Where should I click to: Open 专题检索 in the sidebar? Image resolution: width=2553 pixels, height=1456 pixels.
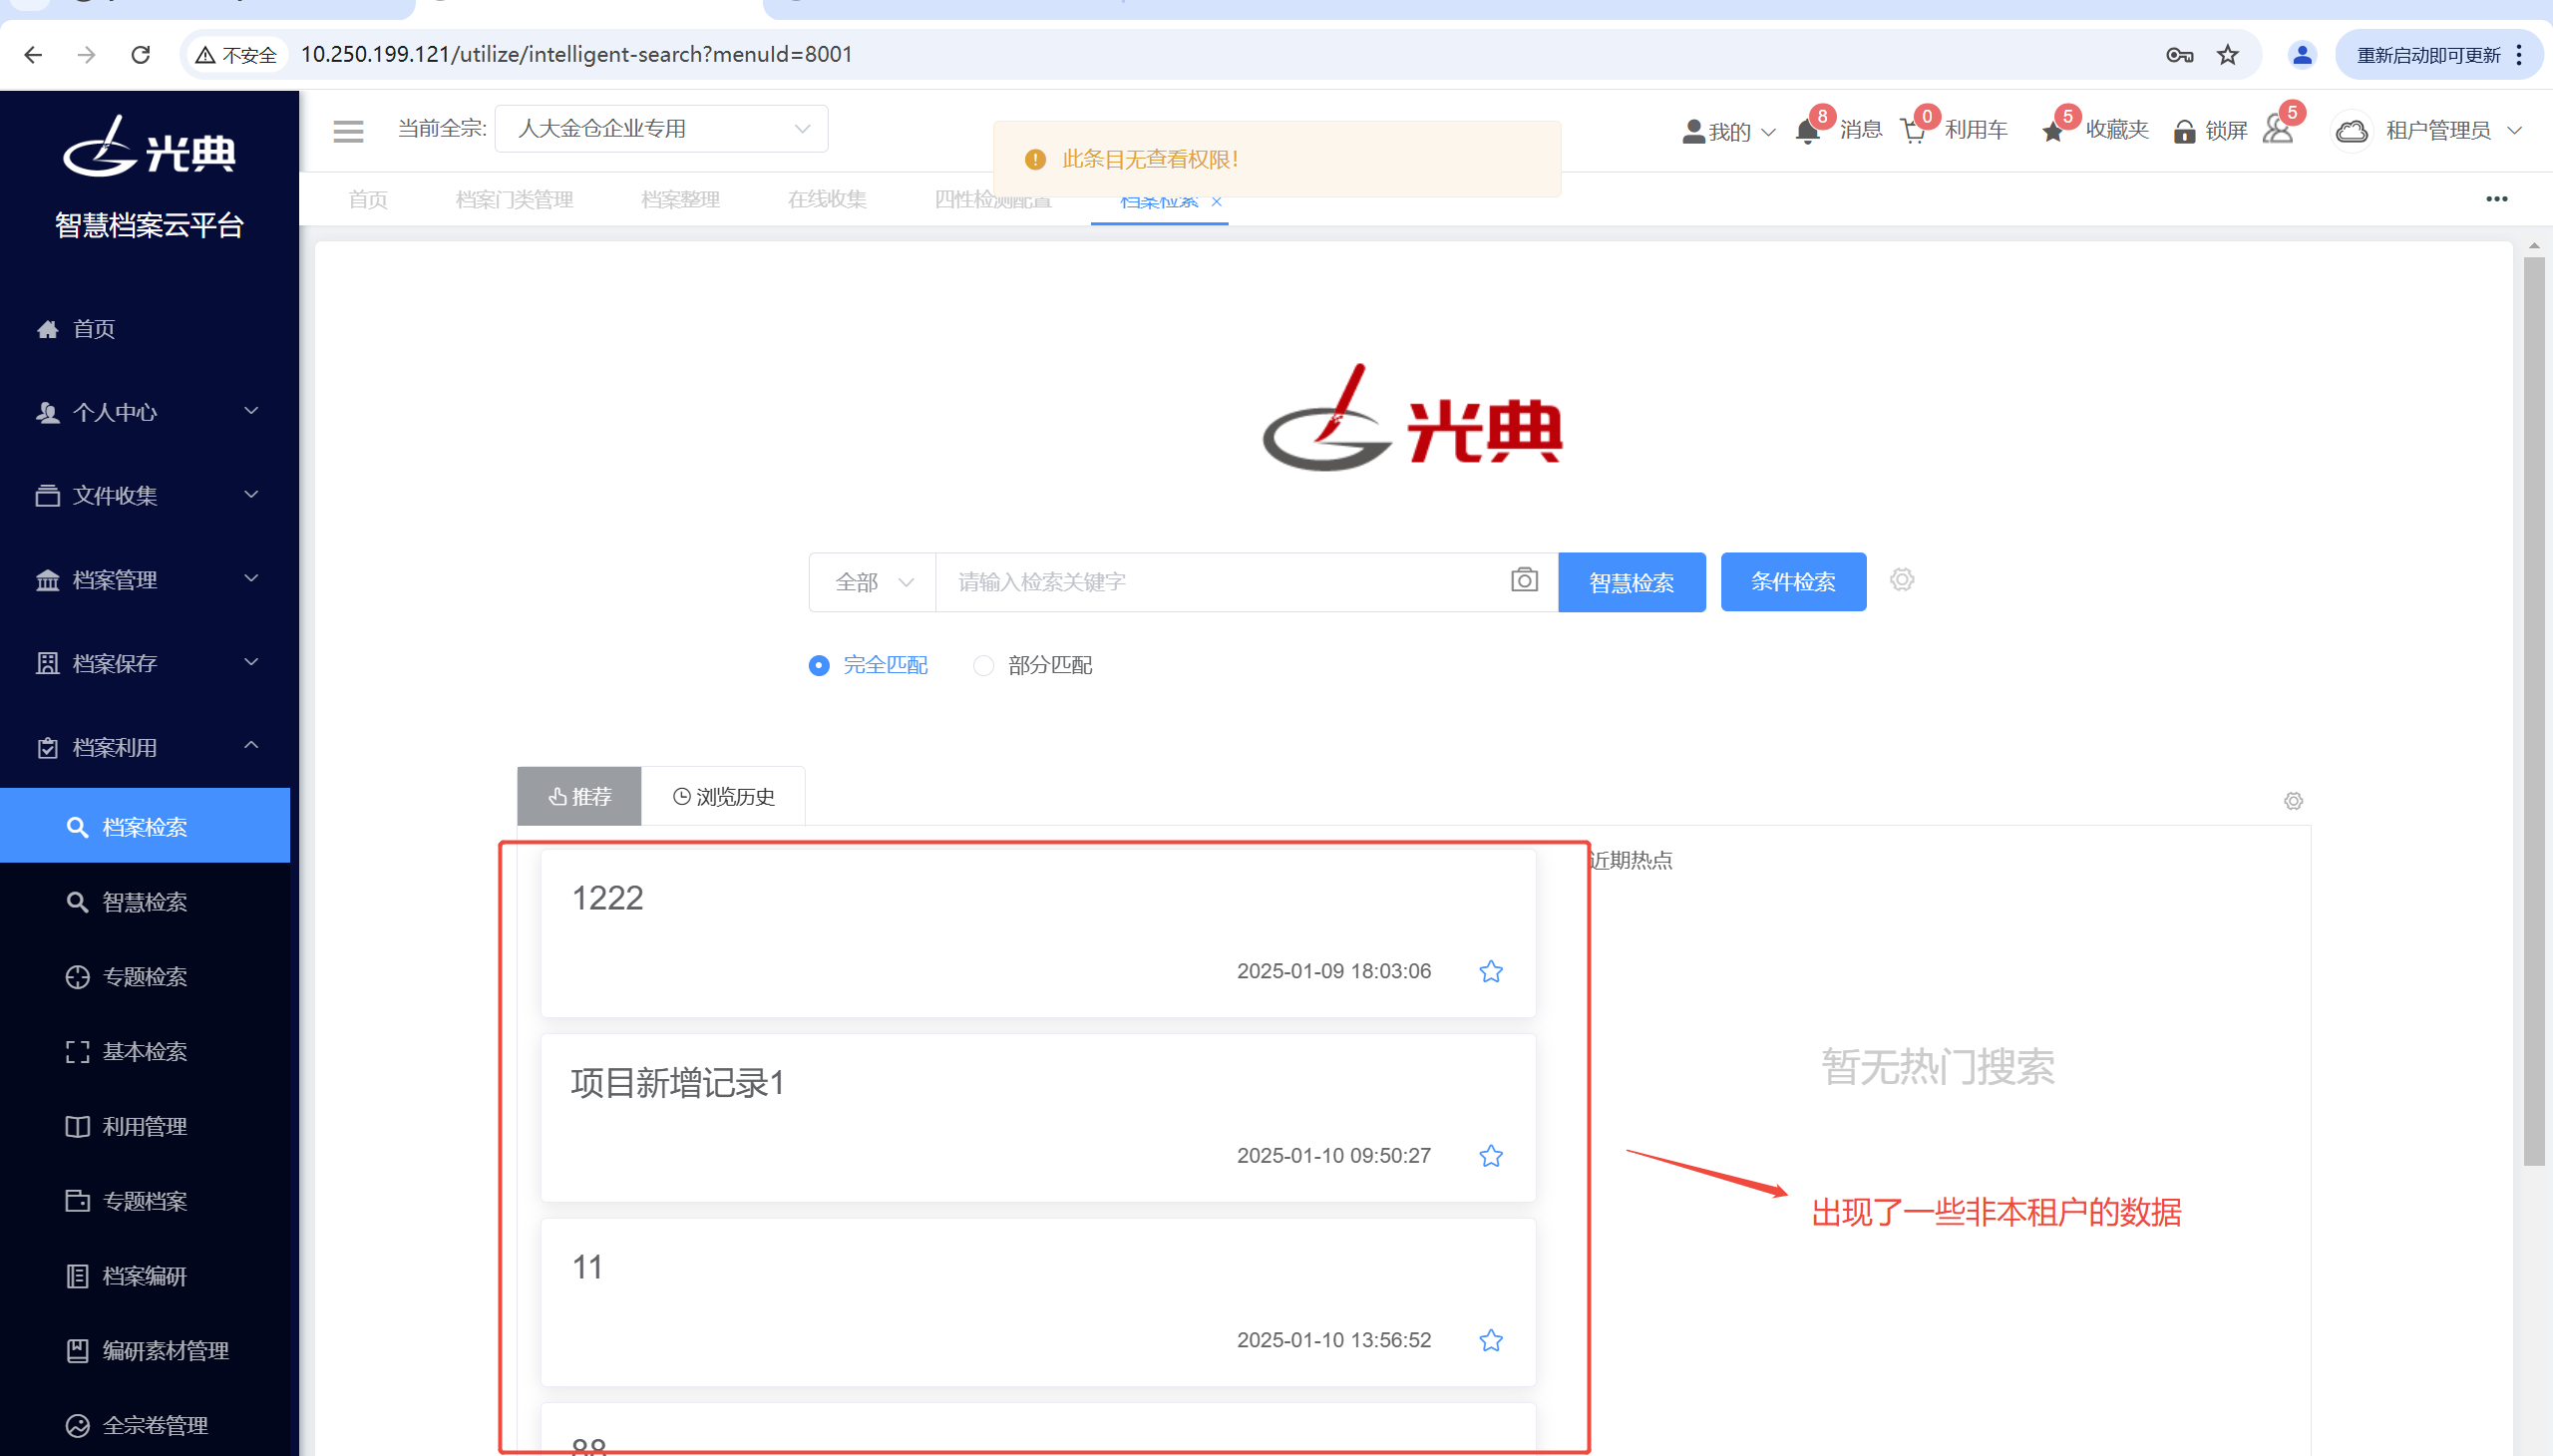click(x=145, y=977)
